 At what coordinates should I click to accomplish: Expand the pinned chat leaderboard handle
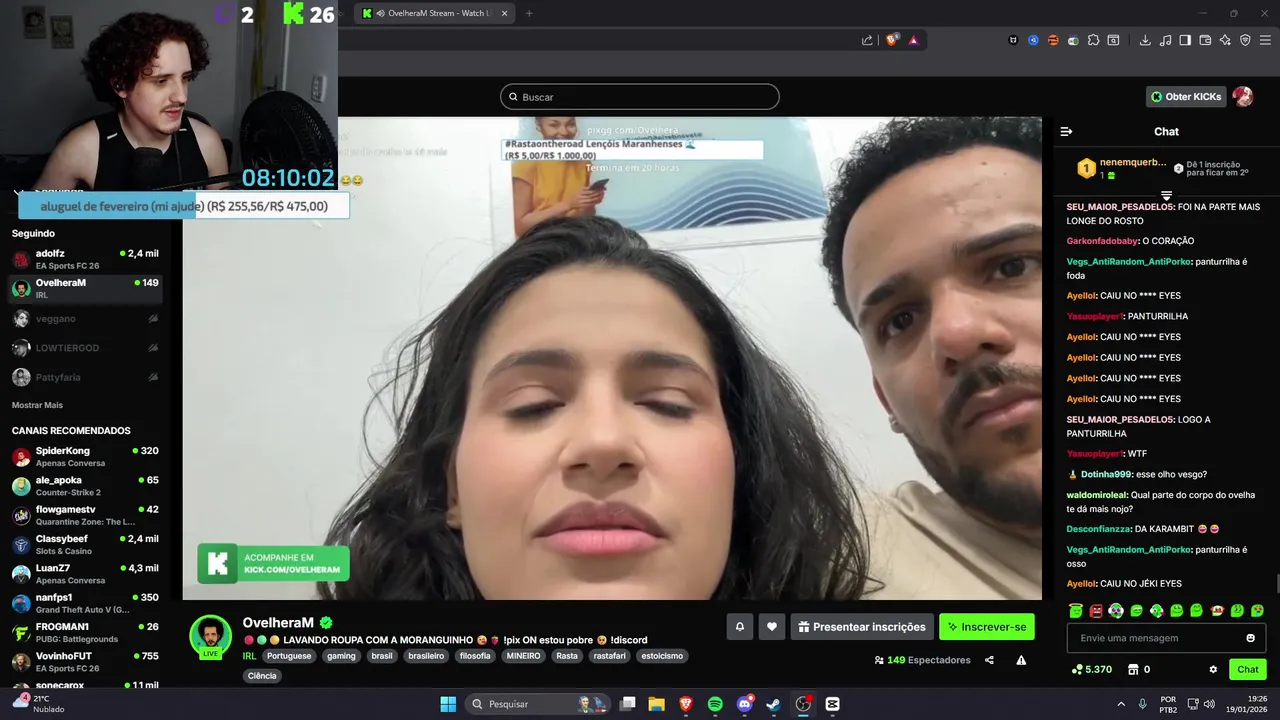1166,195
